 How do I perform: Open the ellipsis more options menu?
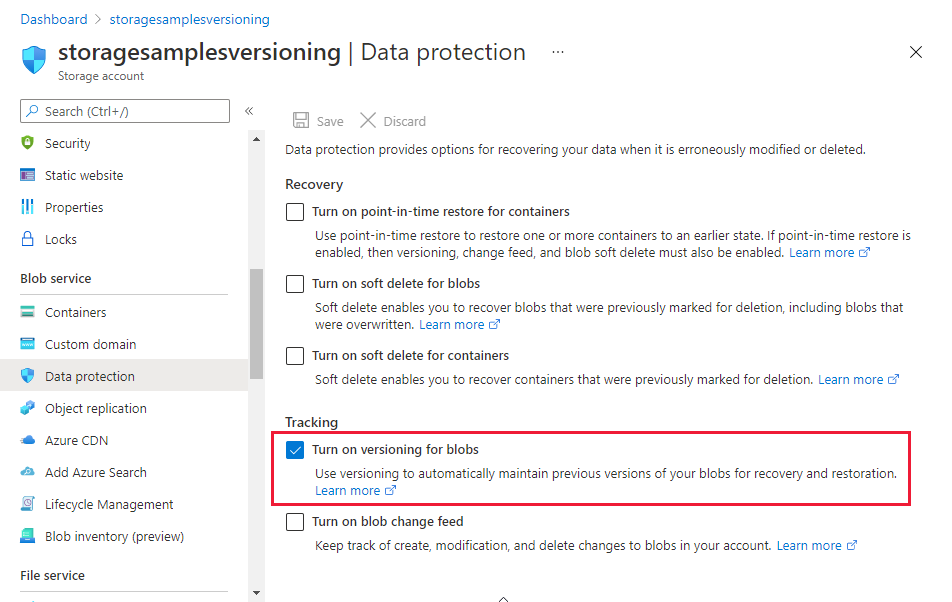tap(558, 52)
